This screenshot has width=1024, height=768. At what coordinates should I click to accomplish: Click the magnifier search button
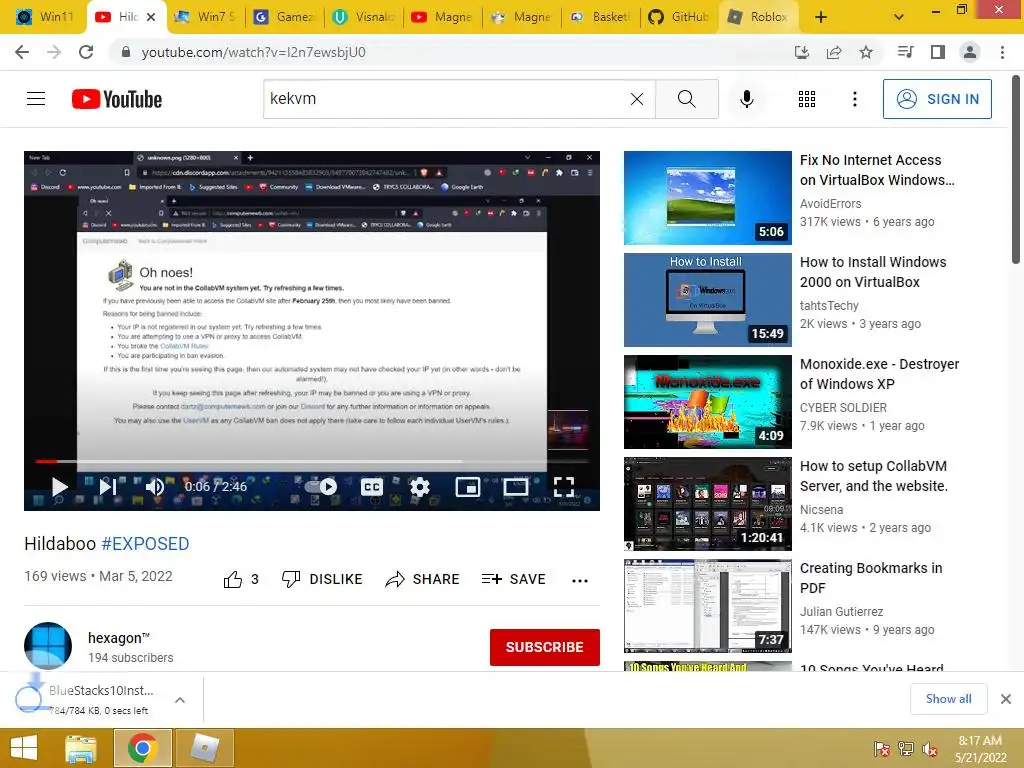(x=686, y=99)
